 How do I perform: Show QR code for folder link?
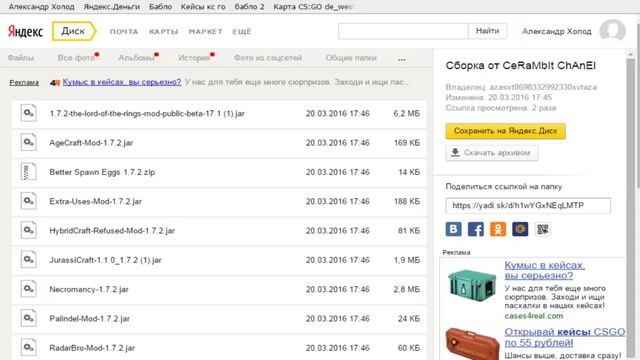tap(542, 229)
